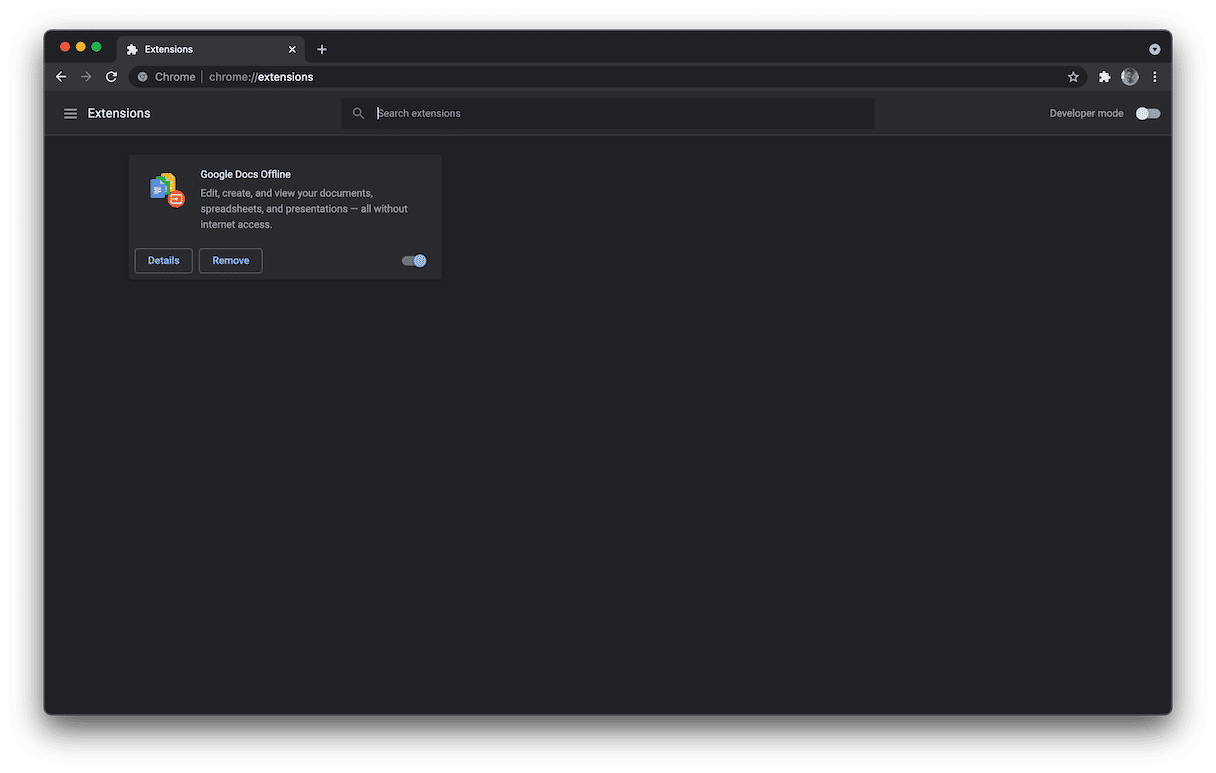
Task: Click the browser forward arrow
Action: pos(86,77)
